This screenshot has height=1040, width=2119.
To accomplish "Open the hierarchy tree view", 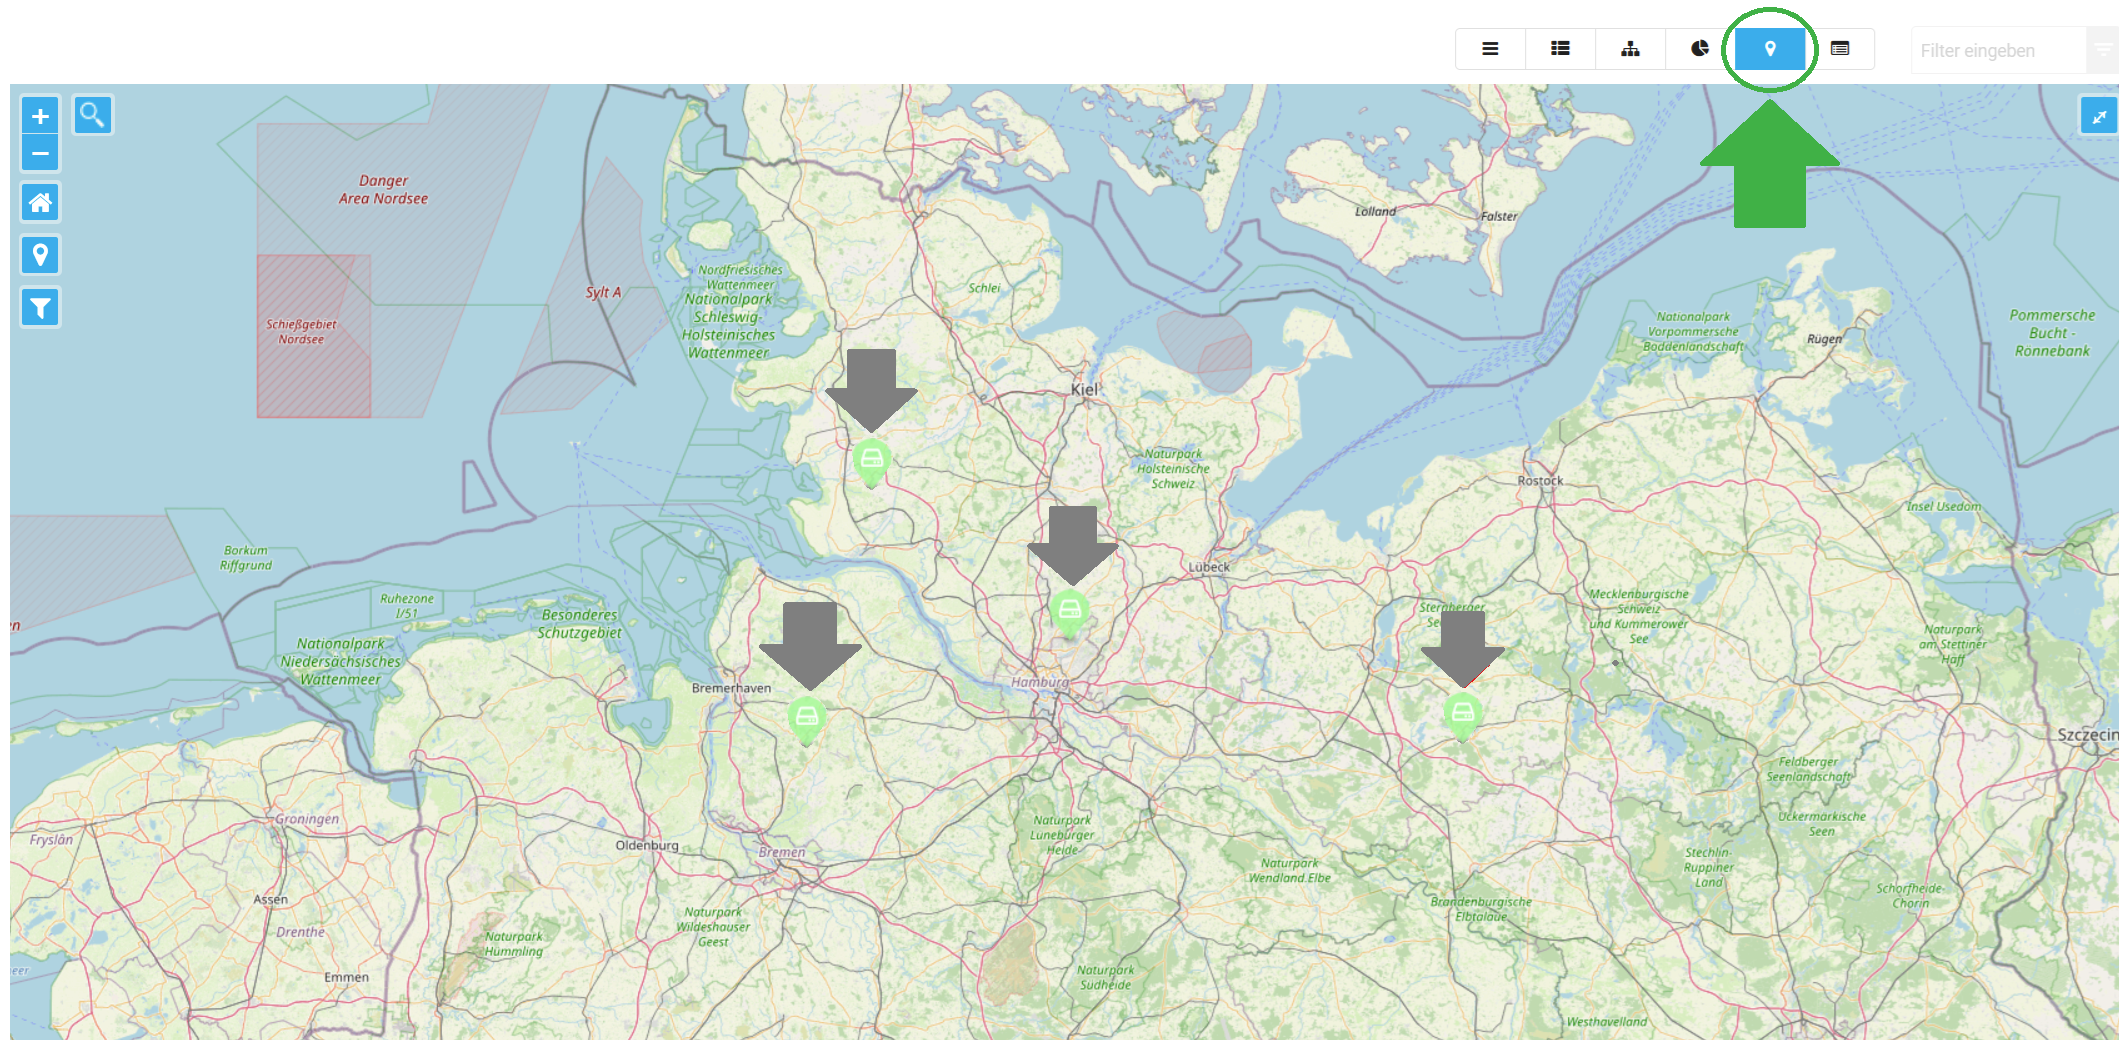I will [x=1630, y=49].
